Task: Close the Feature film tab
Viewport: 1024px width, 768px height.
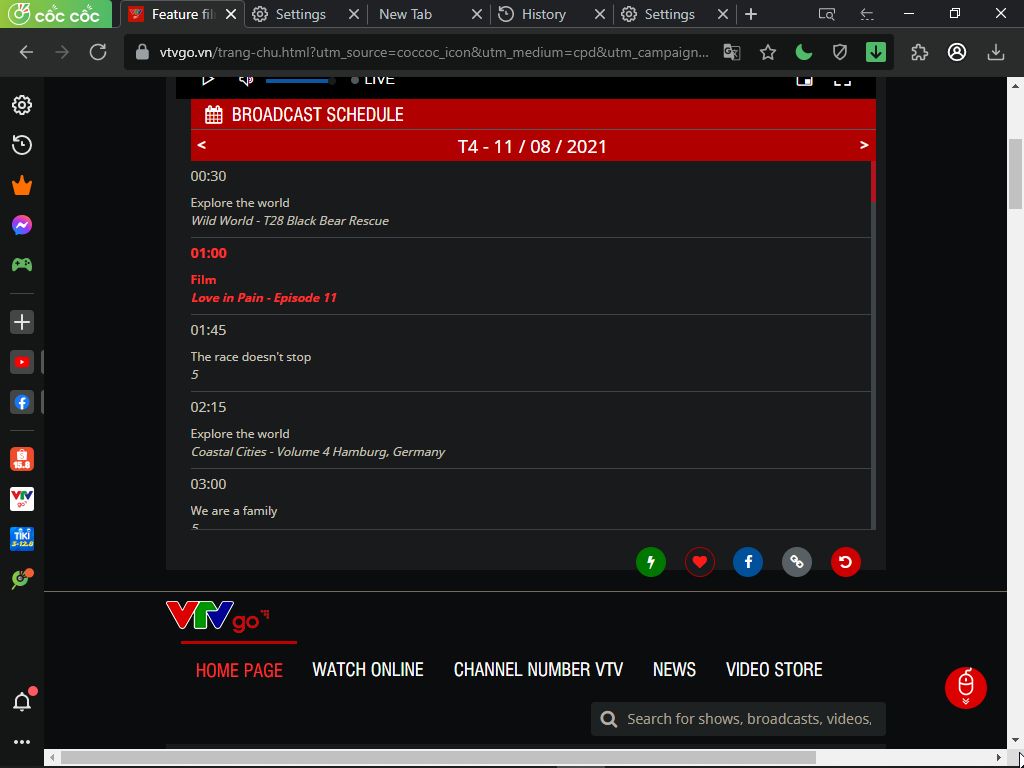Action: click(x=231, y=14)
